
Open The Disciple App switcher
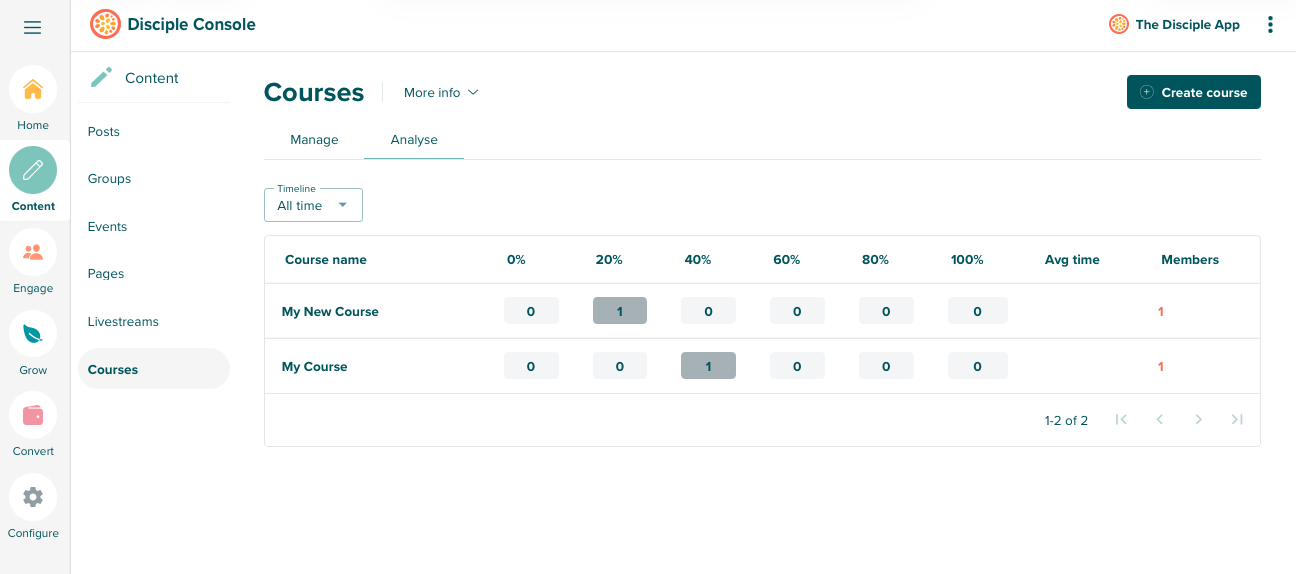click(1175, 25)
